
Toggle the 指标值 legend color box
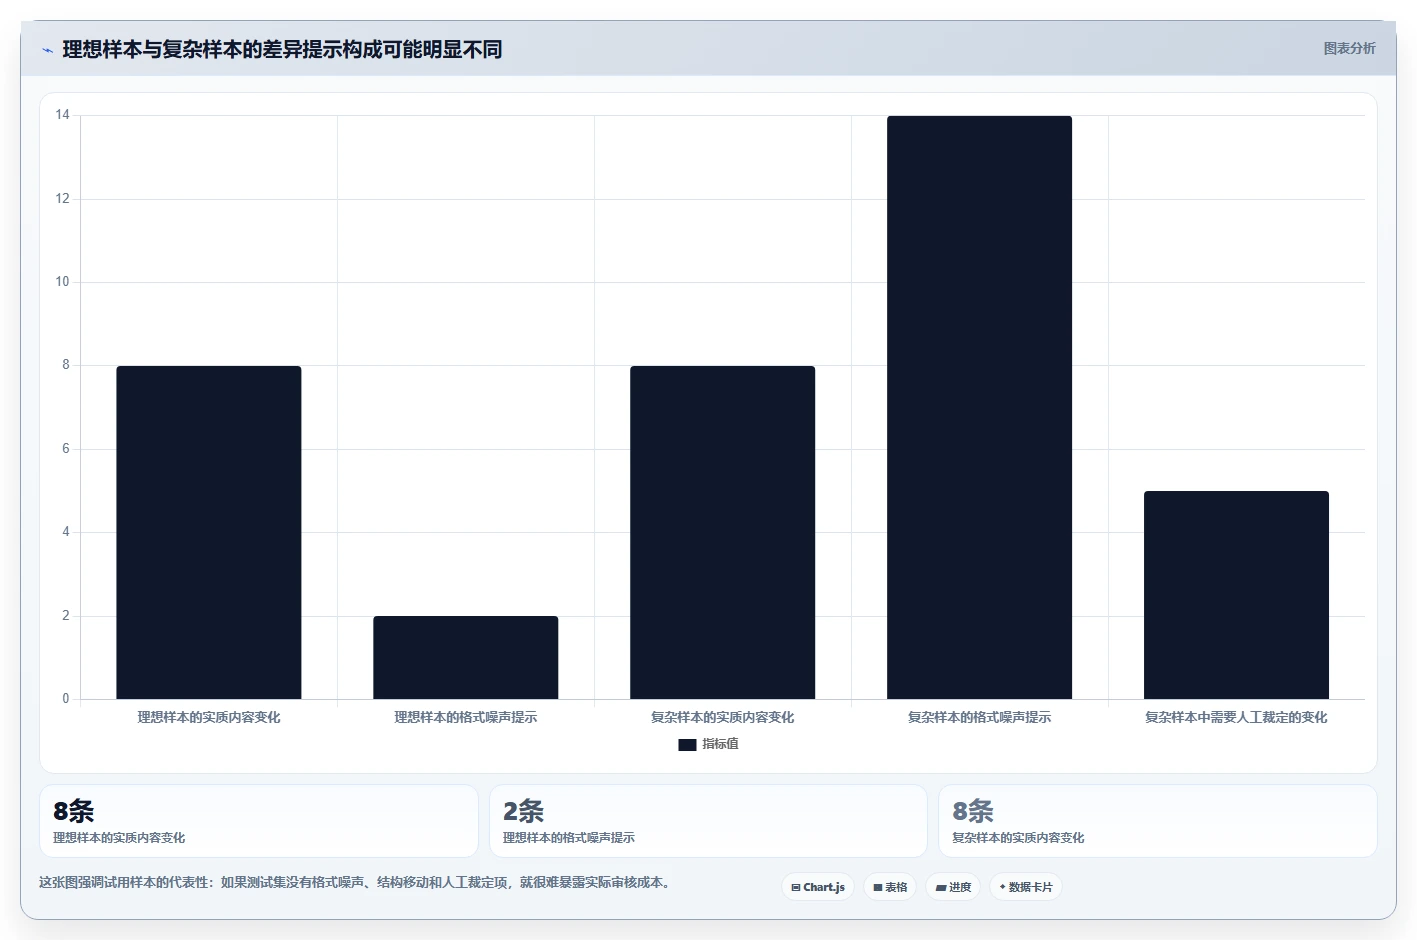pos(687,745)
